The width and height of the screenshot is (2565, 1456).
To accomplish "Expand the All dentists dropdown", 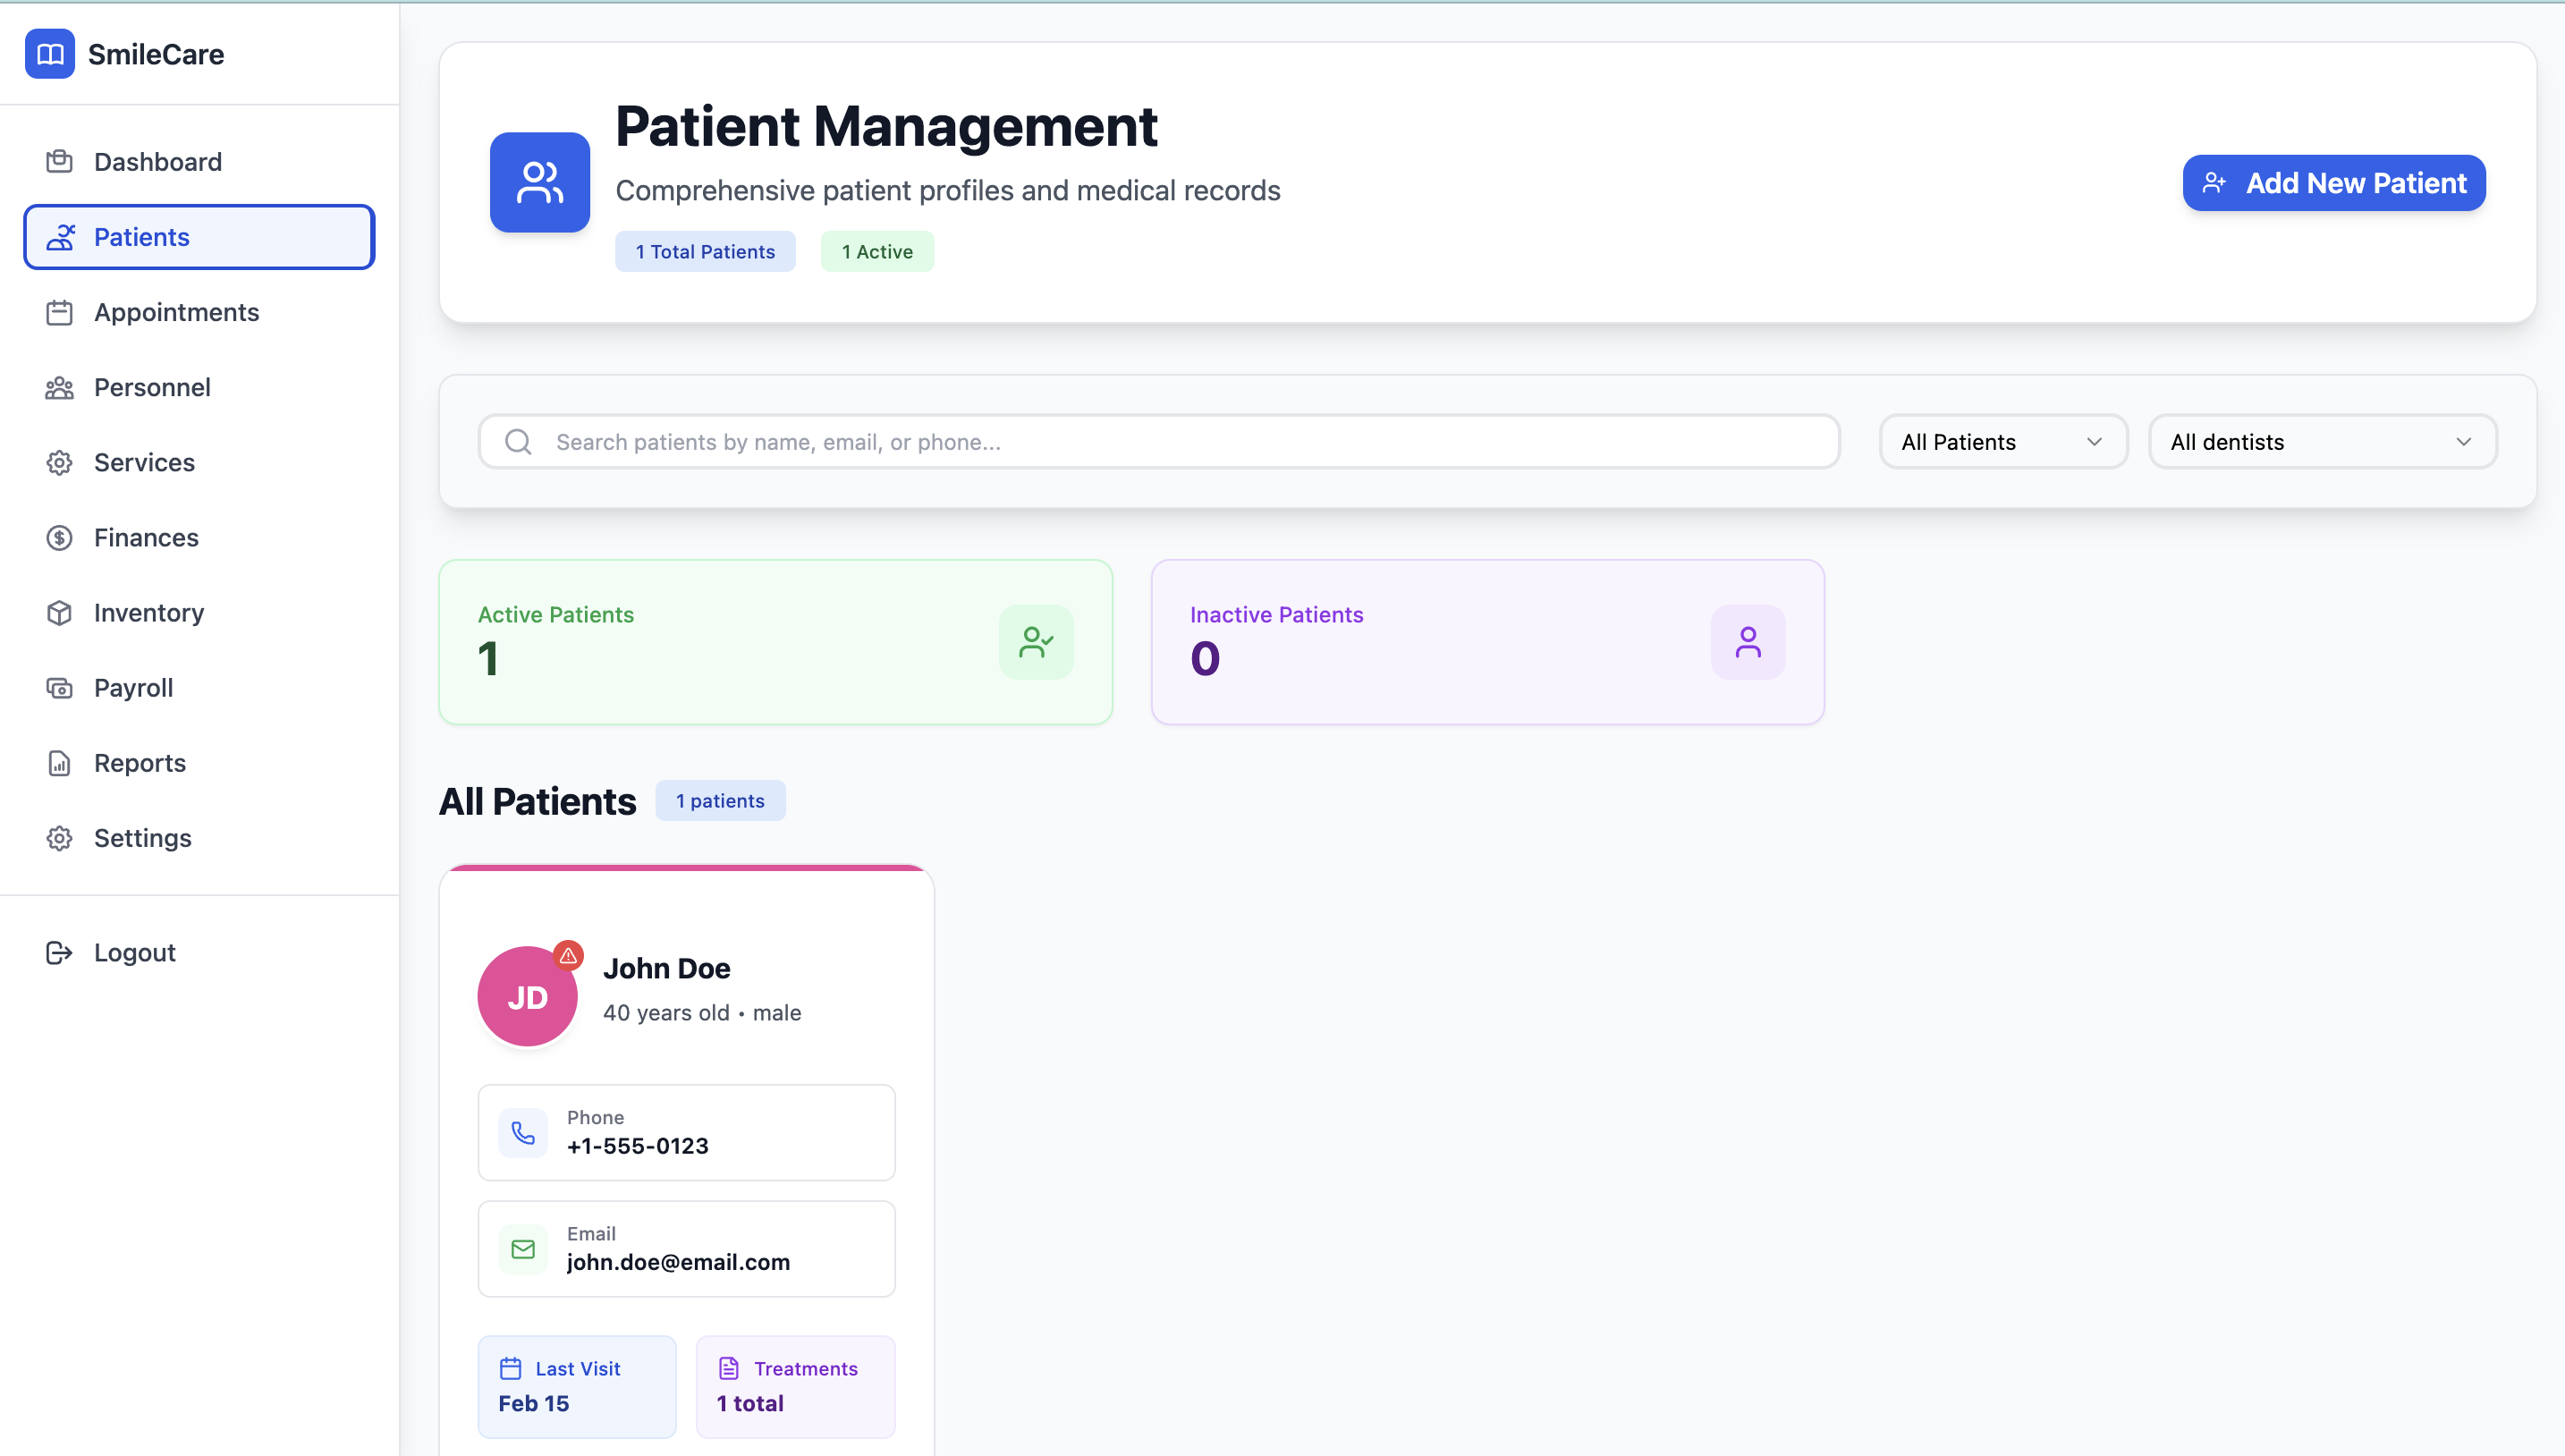I will pos(2321,442).
